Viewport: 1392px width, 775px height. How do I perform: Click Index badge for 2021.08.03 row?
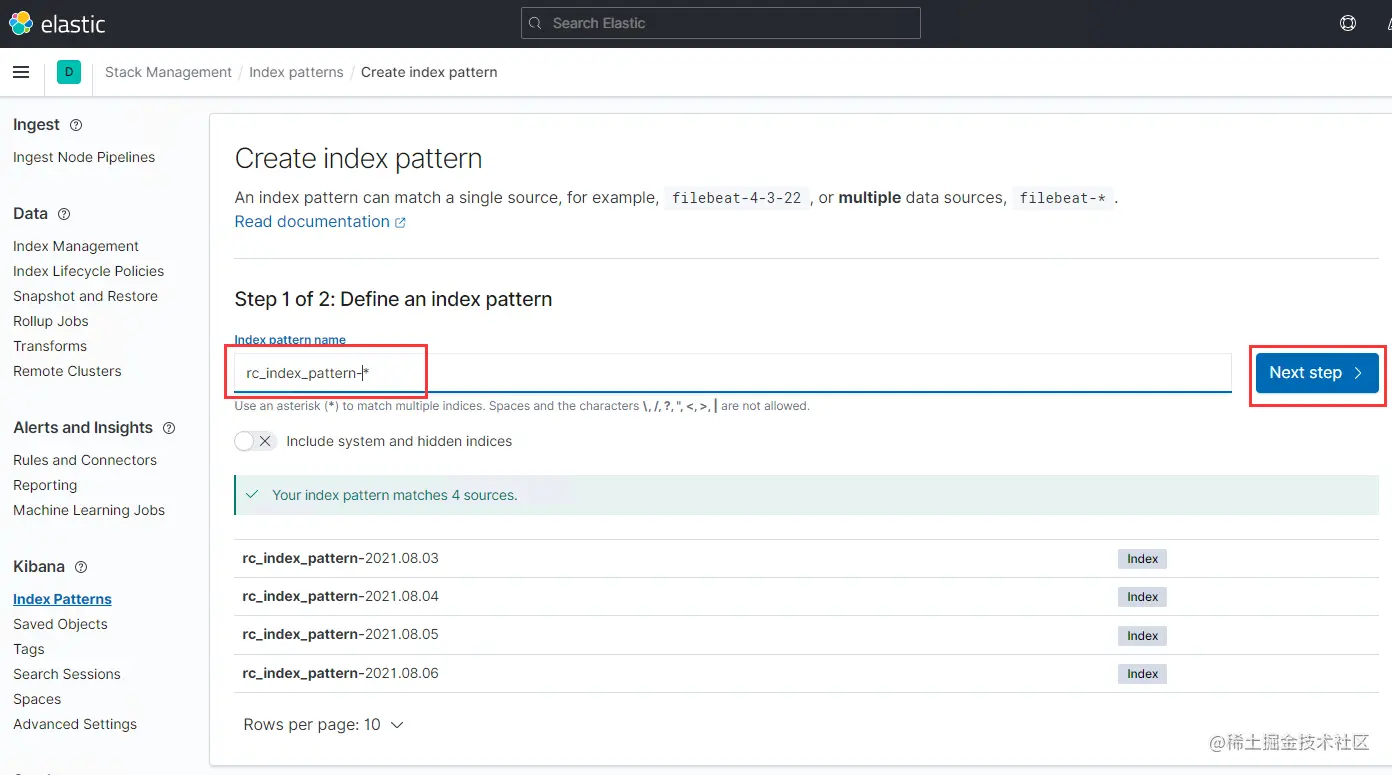point(1142,559)
